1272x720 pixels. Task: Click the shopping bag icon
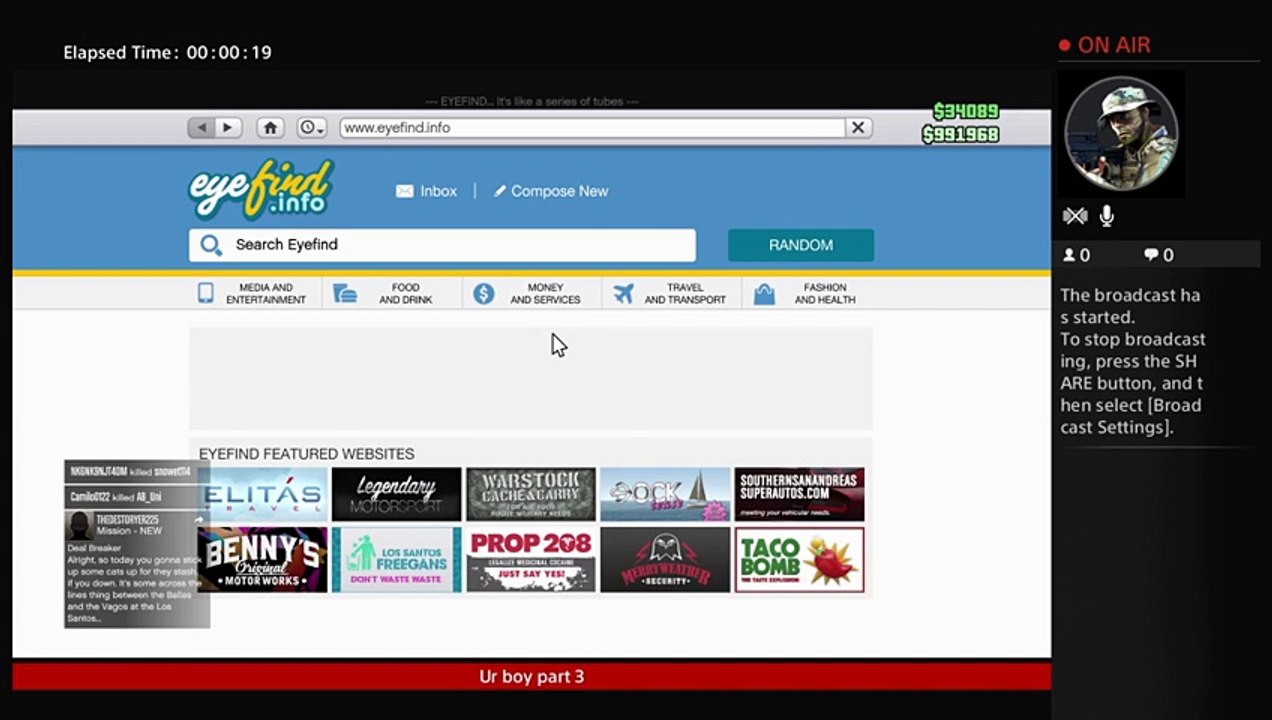(x=764, y=294)
